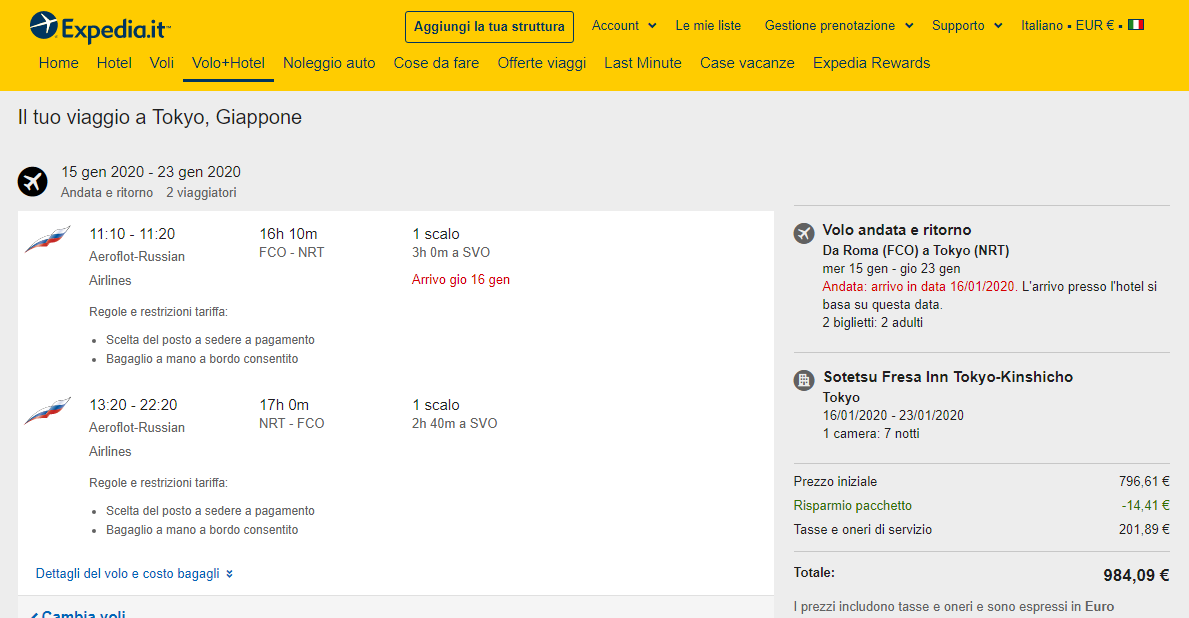
Task: Open the Hotel tab
Action: [x=114, y=63]
